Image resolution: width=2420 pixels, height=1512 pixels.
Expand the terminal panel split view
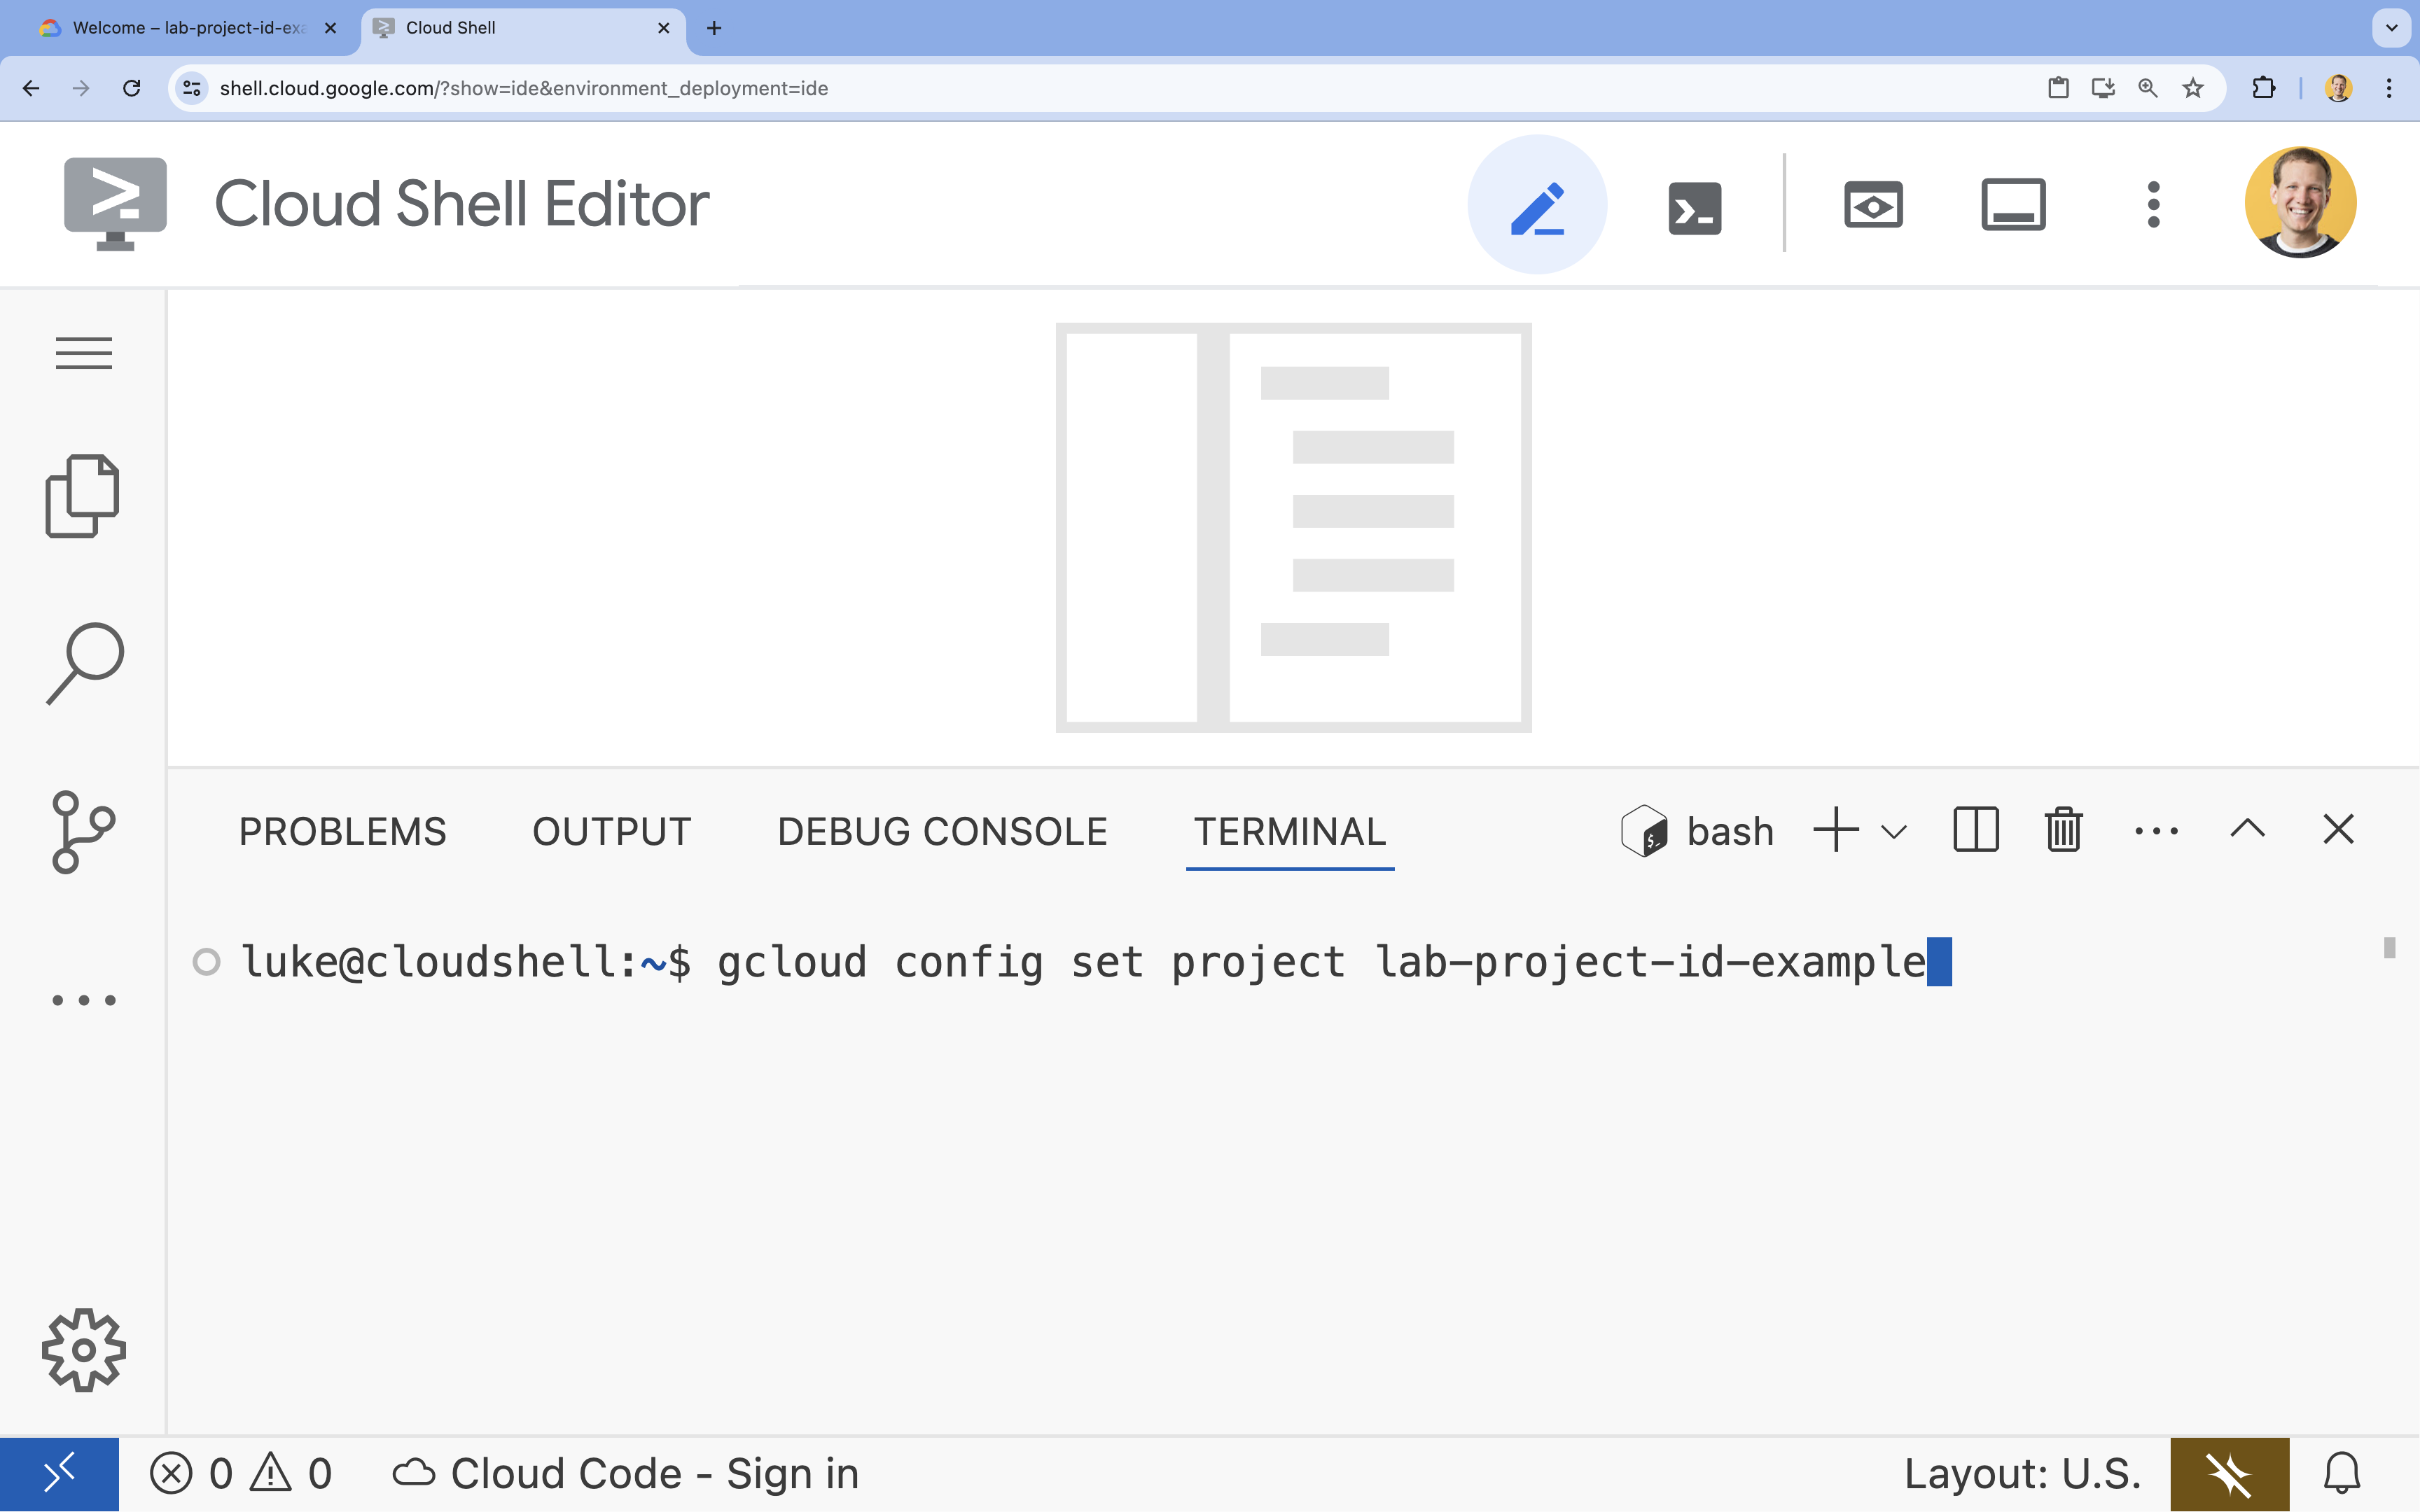[1976, 829]
